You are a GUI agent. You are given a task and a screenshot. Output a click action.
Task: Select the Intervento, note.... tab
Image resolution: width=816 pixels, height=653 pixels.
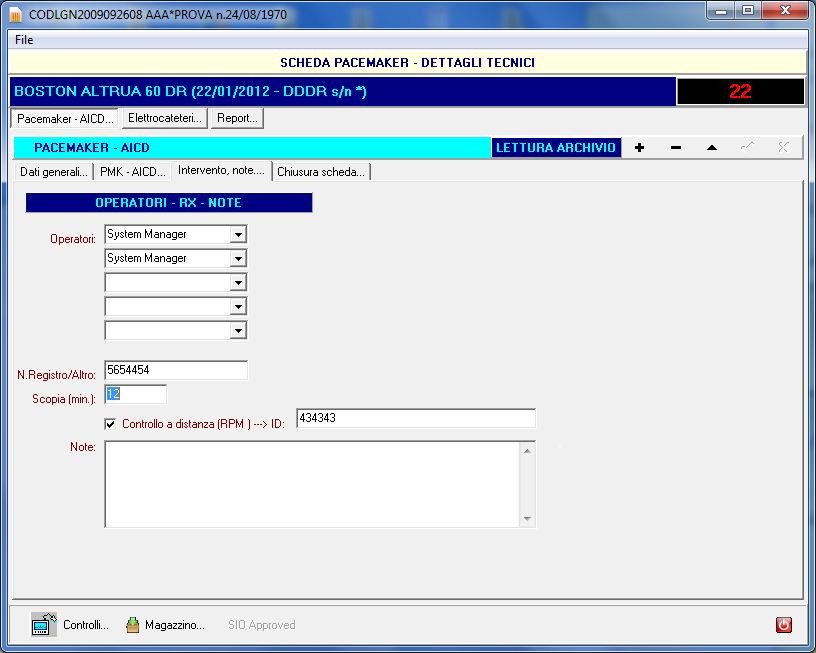[x=221, y=170]
